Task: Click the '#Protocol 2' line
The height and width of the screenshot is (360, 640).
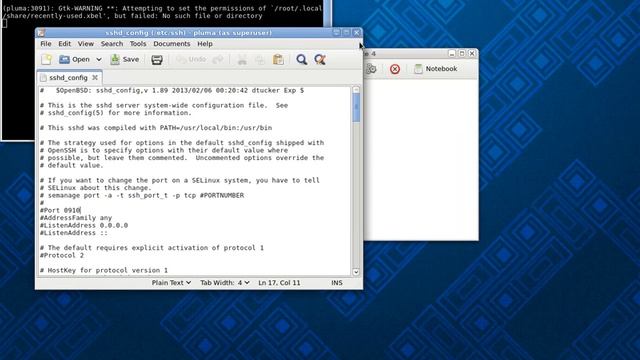Action: click(x=62, y=255)
